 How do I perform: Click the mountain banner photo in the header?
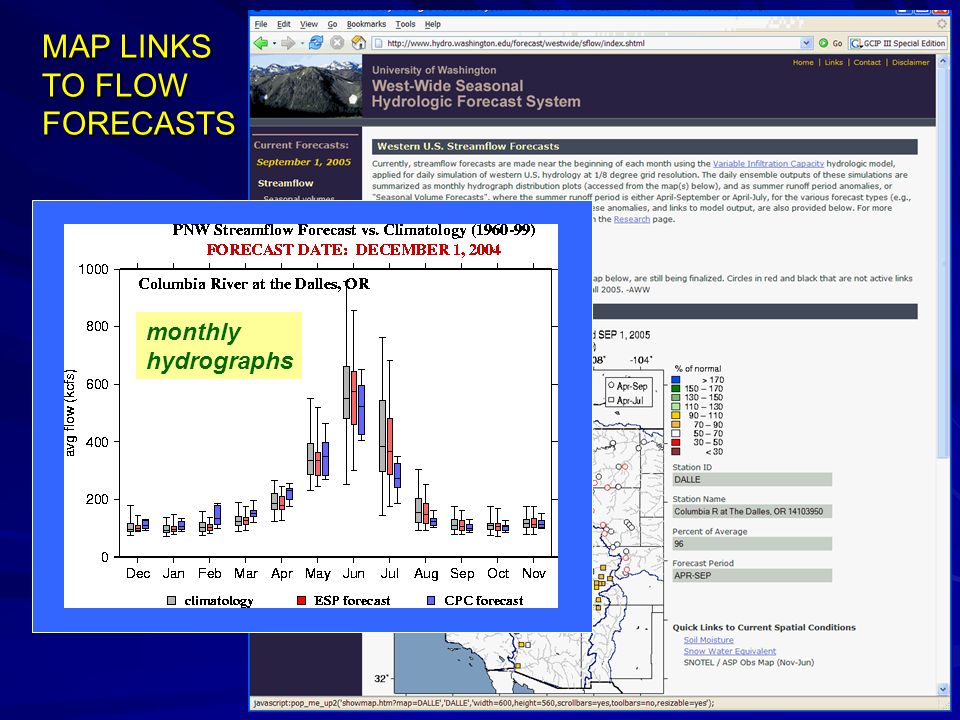[306, 86]
